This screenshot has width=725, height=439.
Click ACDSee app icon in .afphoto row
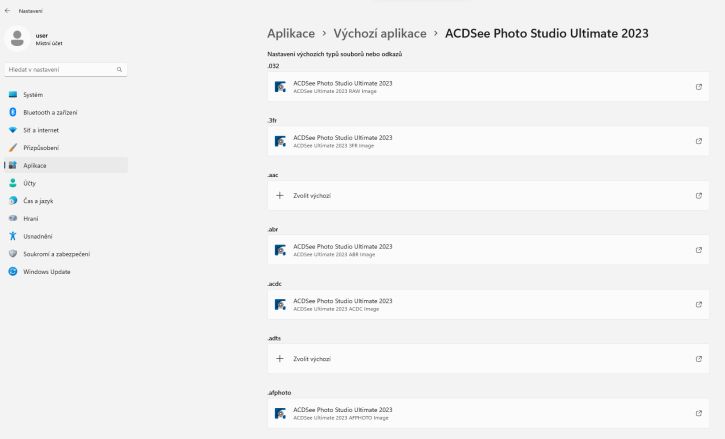click(x=280, y=413)
